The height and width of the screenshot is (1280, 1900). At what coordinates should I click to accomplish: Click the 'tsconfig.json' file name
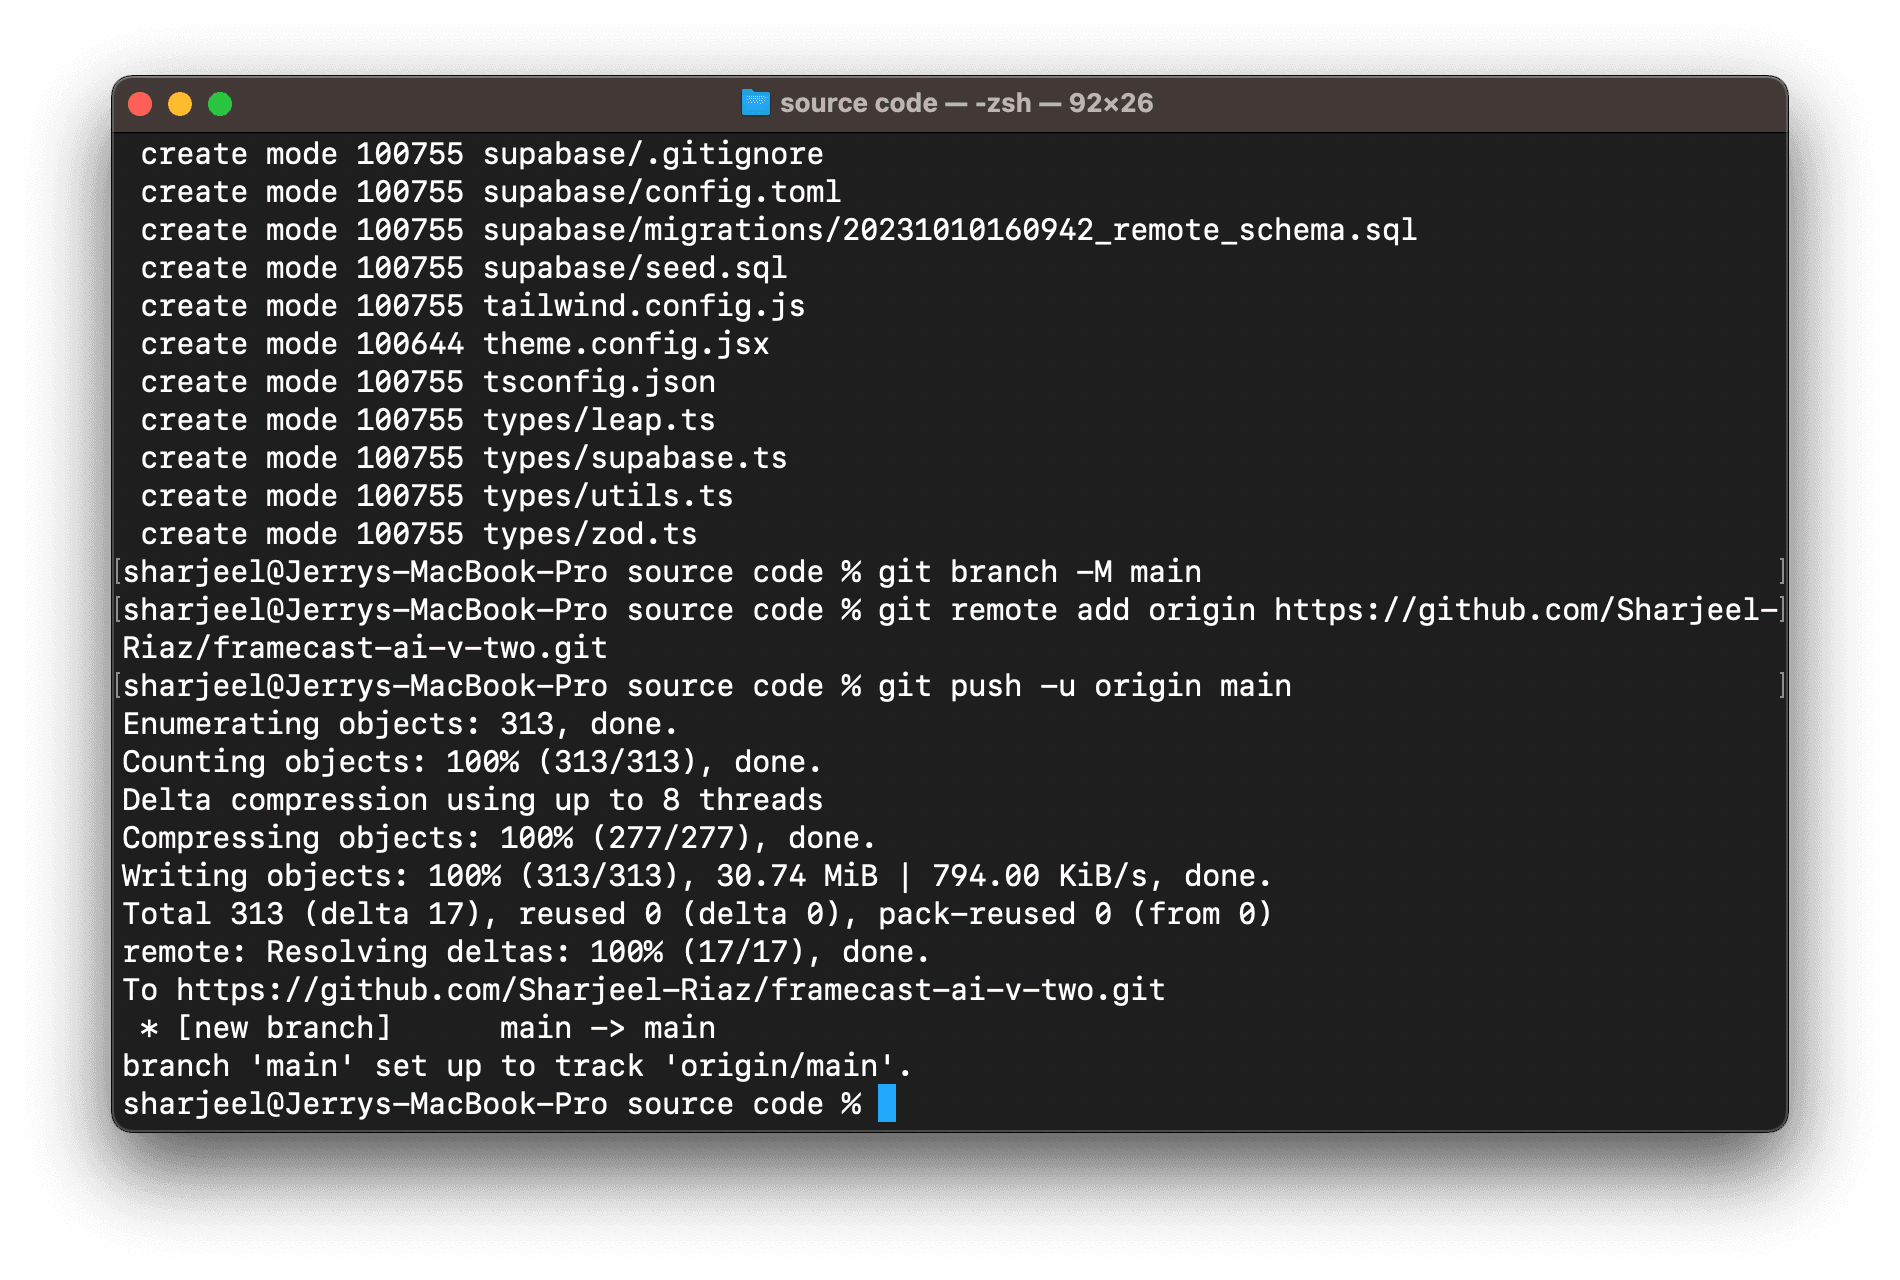pos(599,382)
